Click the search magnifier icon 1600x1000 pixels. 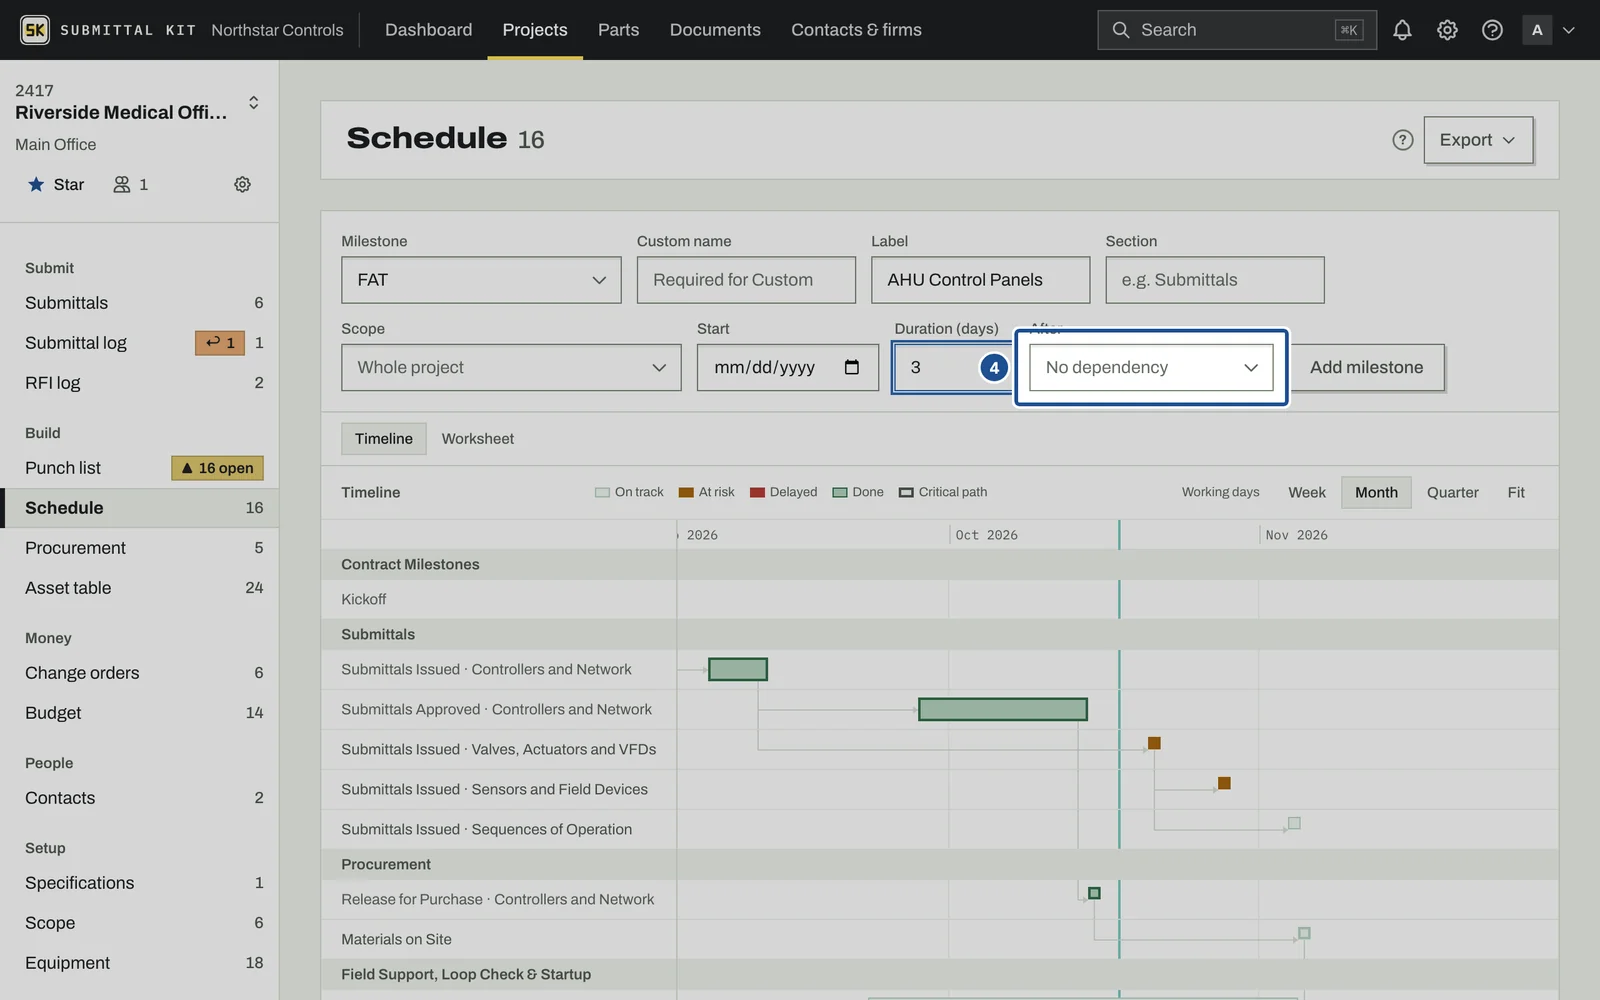coord(1120,30)
